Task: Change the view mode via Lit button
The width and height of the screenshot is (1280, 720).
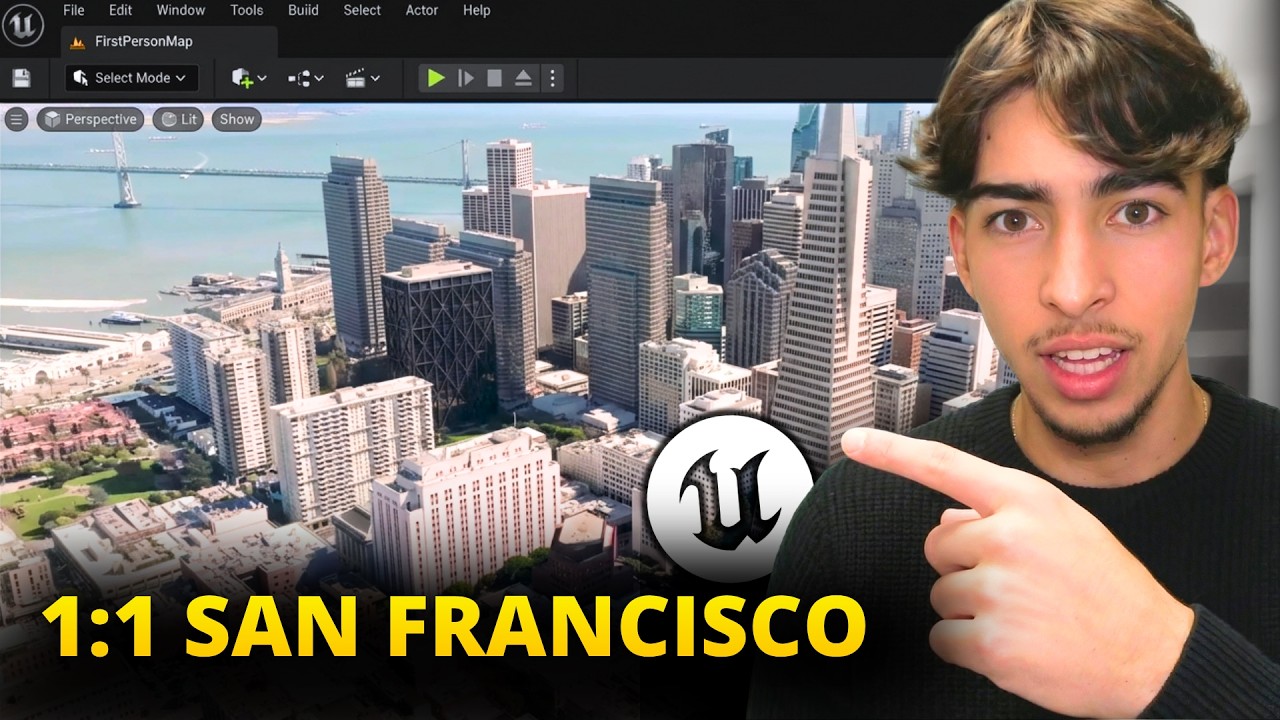Action: click(178, 120)
